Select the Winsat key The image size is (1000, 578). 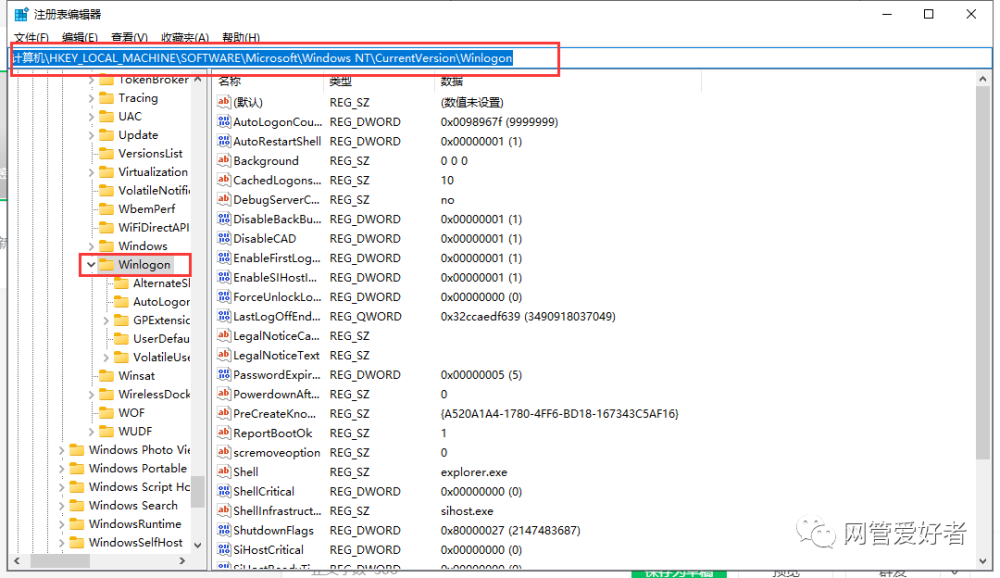pos(136,376)
